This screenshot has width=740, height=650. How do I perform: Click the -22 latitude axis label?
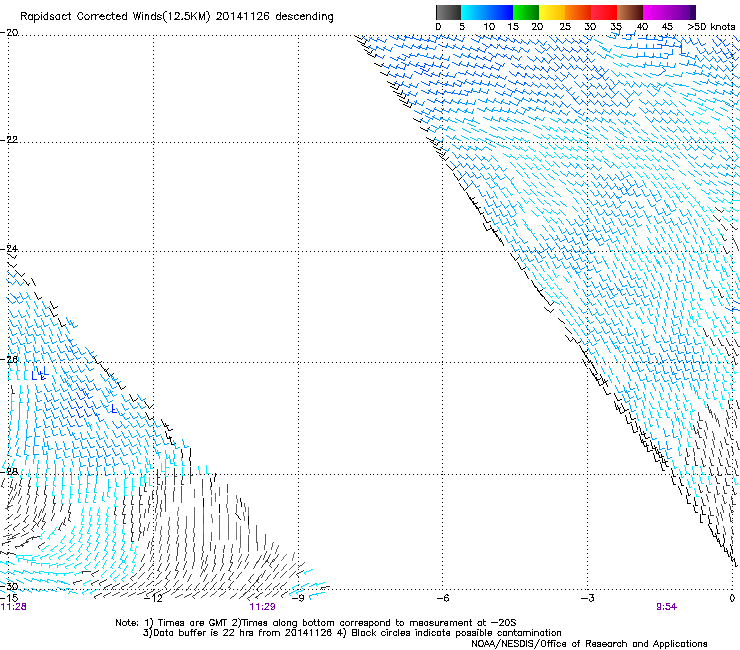9,140
